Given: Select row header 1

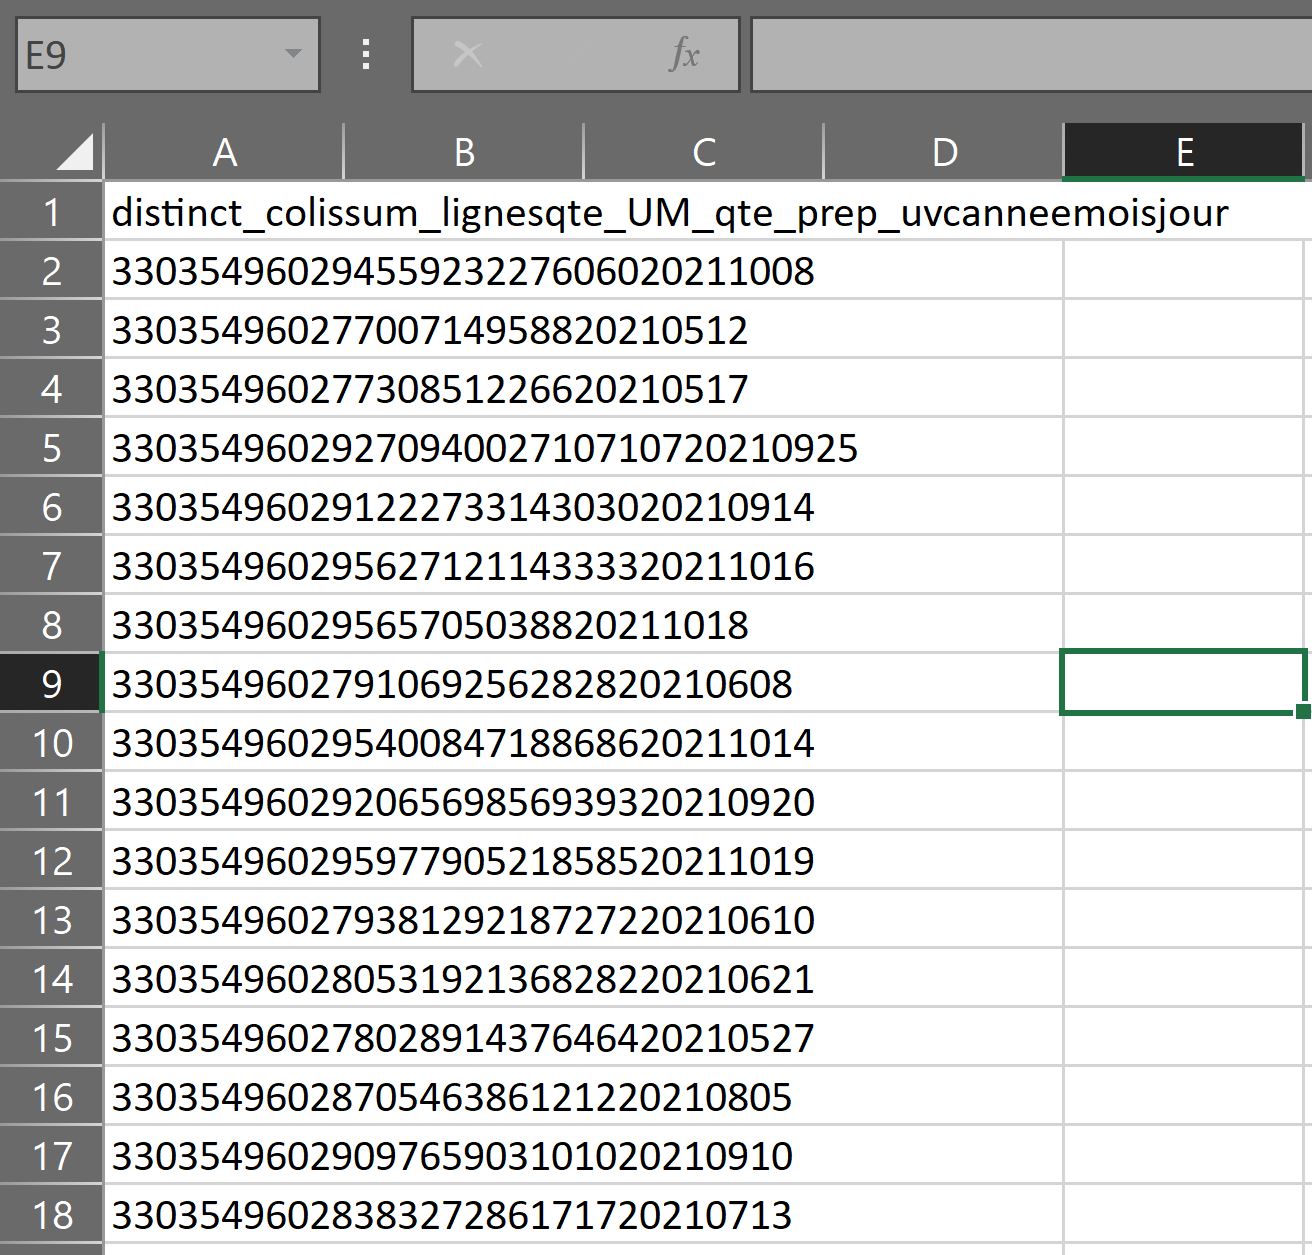Looking at the screenshot, I should [51, 212].
